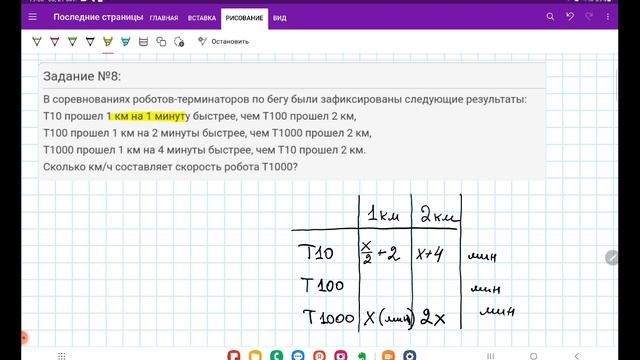Select the brown pen tool
Image resolution: width=640 pixels, height=360 pixels.
coord(37,42)
